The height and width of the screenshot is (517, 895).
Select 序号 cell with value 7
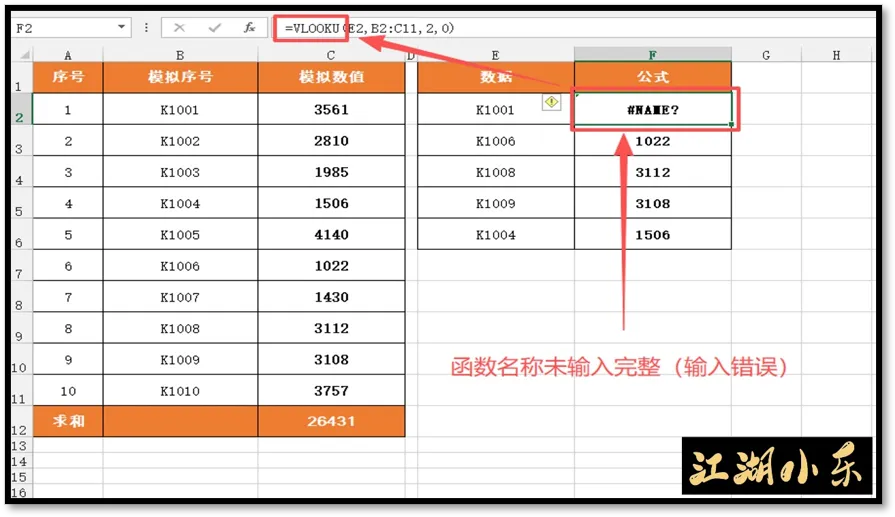coord(68,297)
